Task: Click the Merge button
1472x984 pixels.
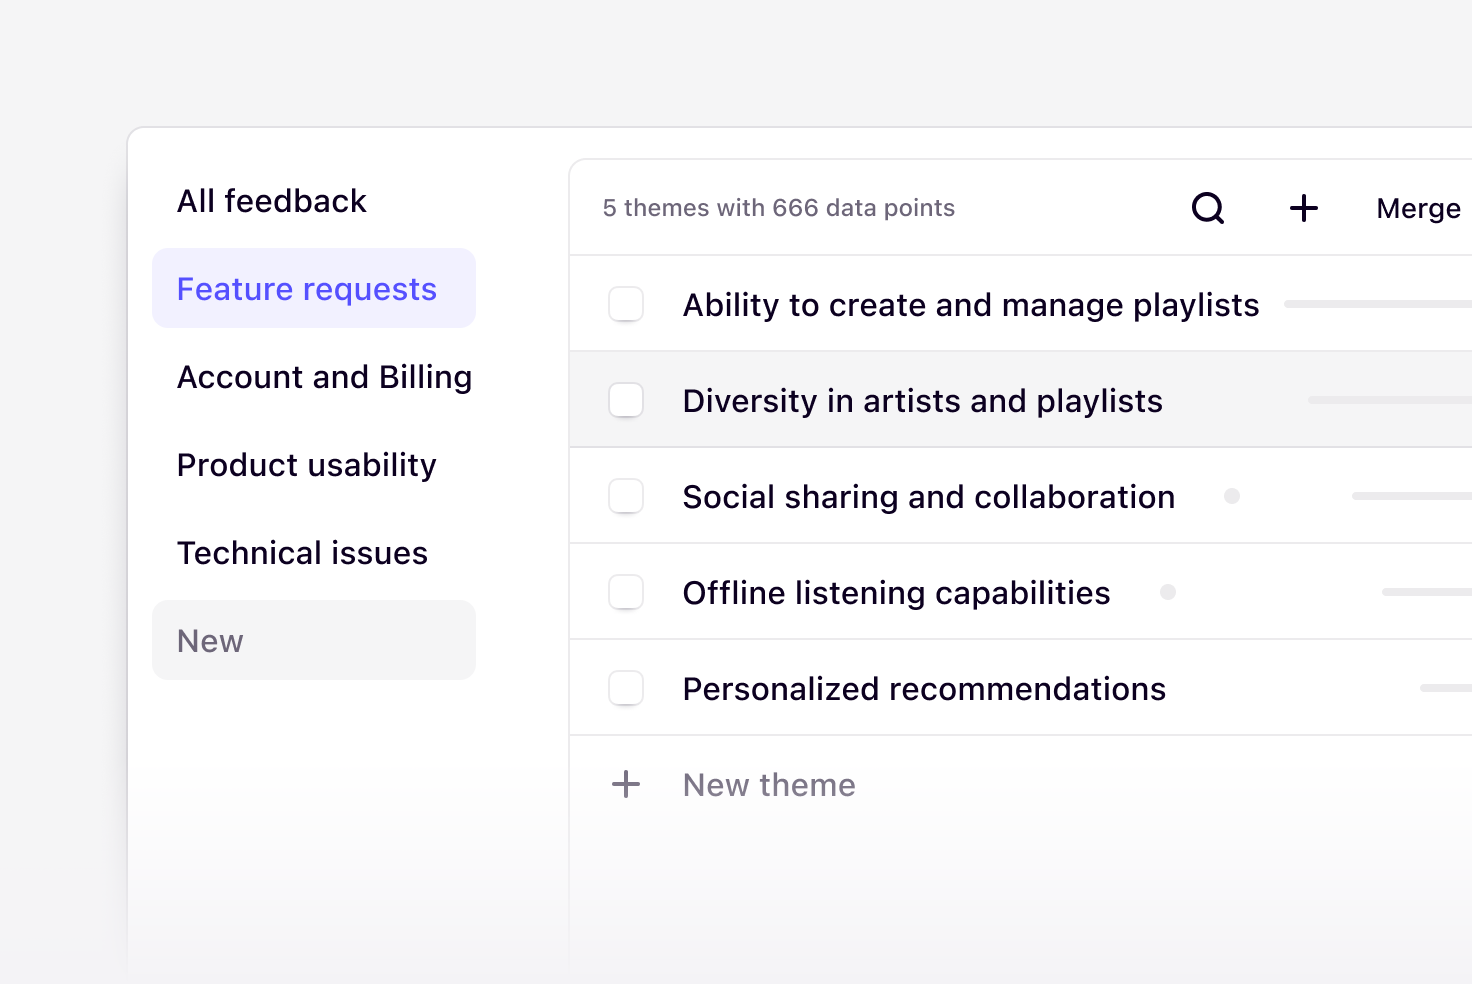Action: click(1418, 208)
